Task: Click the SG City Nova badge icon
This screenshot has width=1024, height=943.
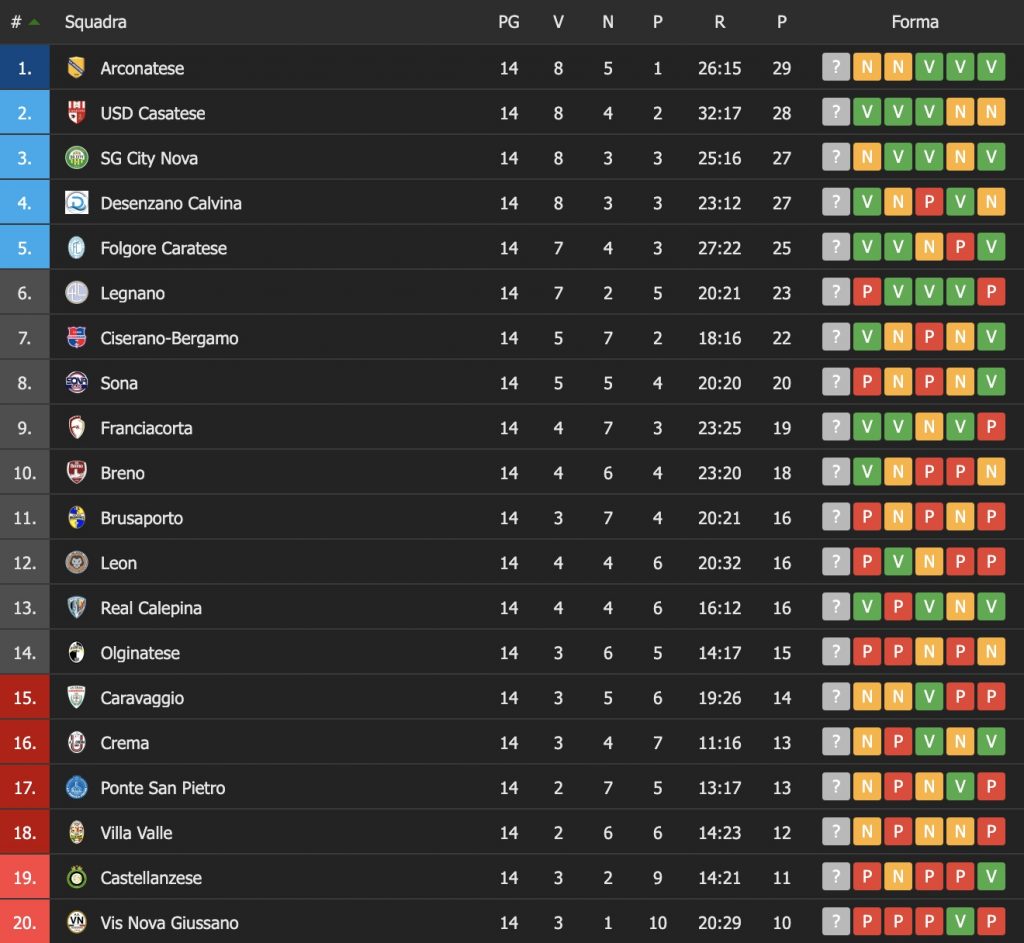Action: (76, 158)
